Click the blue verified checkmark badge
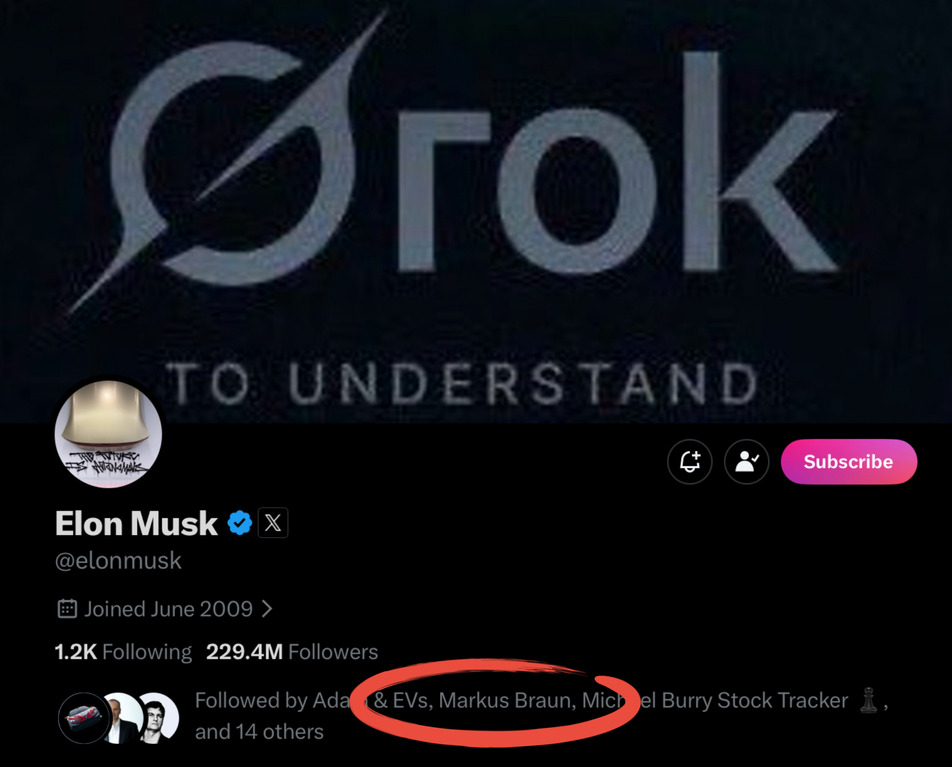 pos(240,523)
